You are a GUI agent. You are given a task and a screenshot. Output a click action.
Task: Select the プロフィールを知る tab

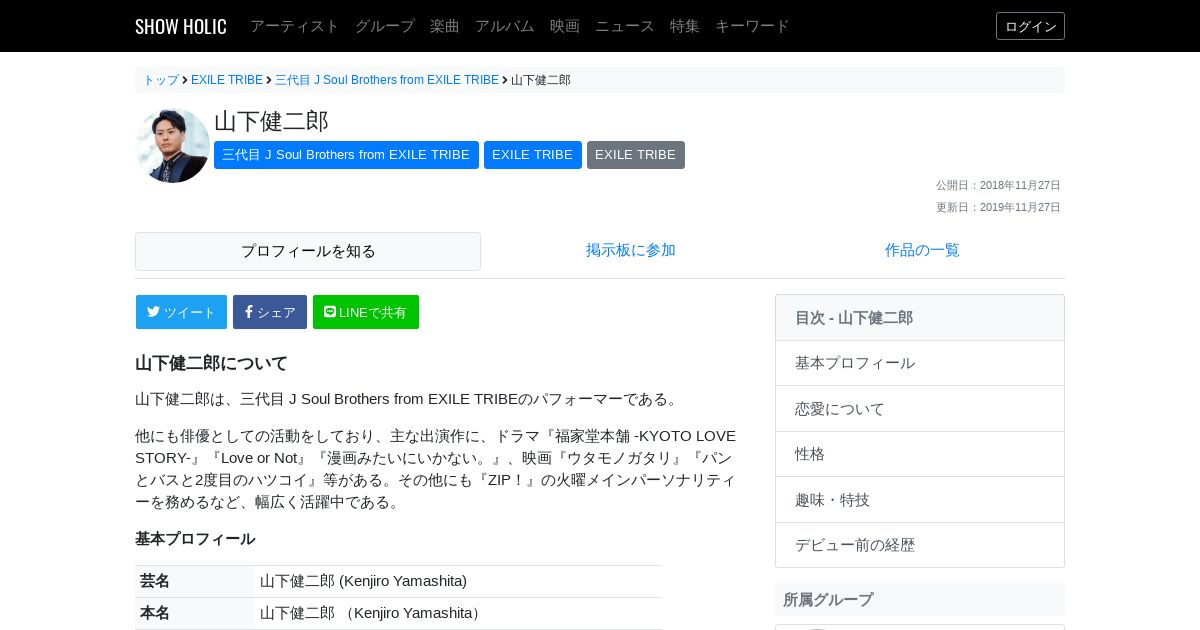pyautogui.click(x=308, y=251)
